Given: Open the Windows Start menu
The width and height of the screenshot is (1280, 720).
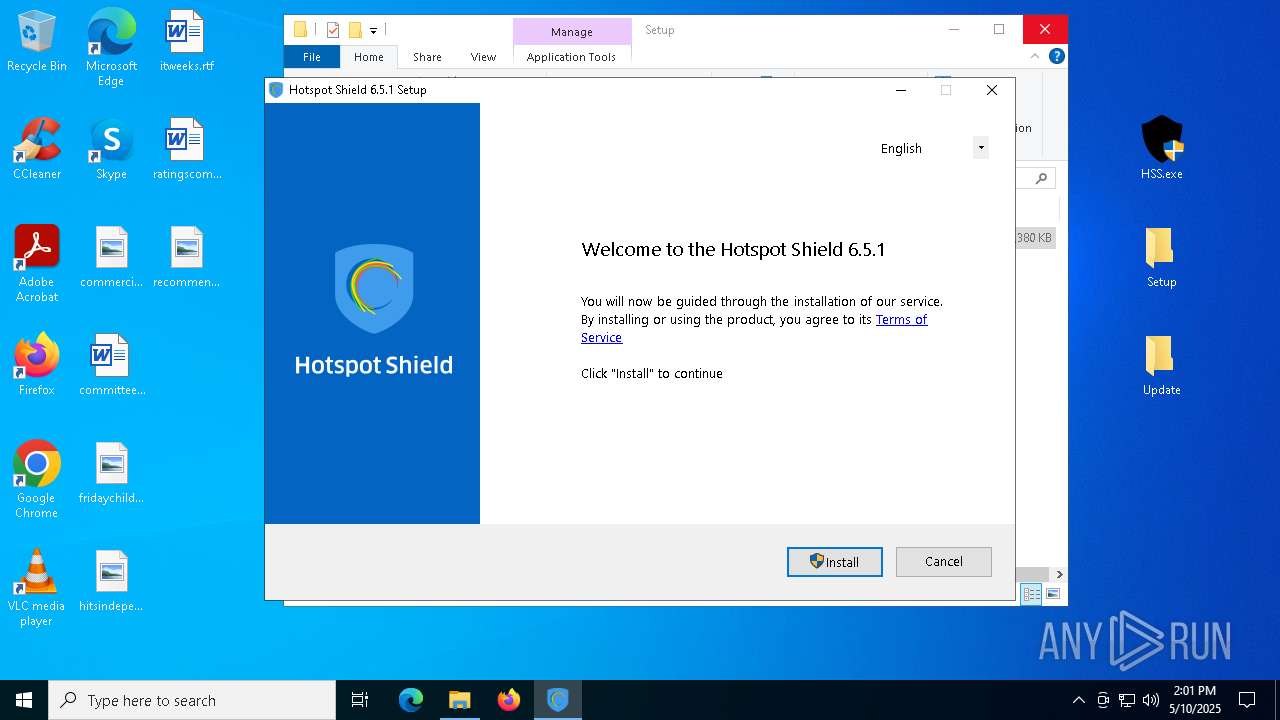Looking at the screenshot, I should (24, 700).
